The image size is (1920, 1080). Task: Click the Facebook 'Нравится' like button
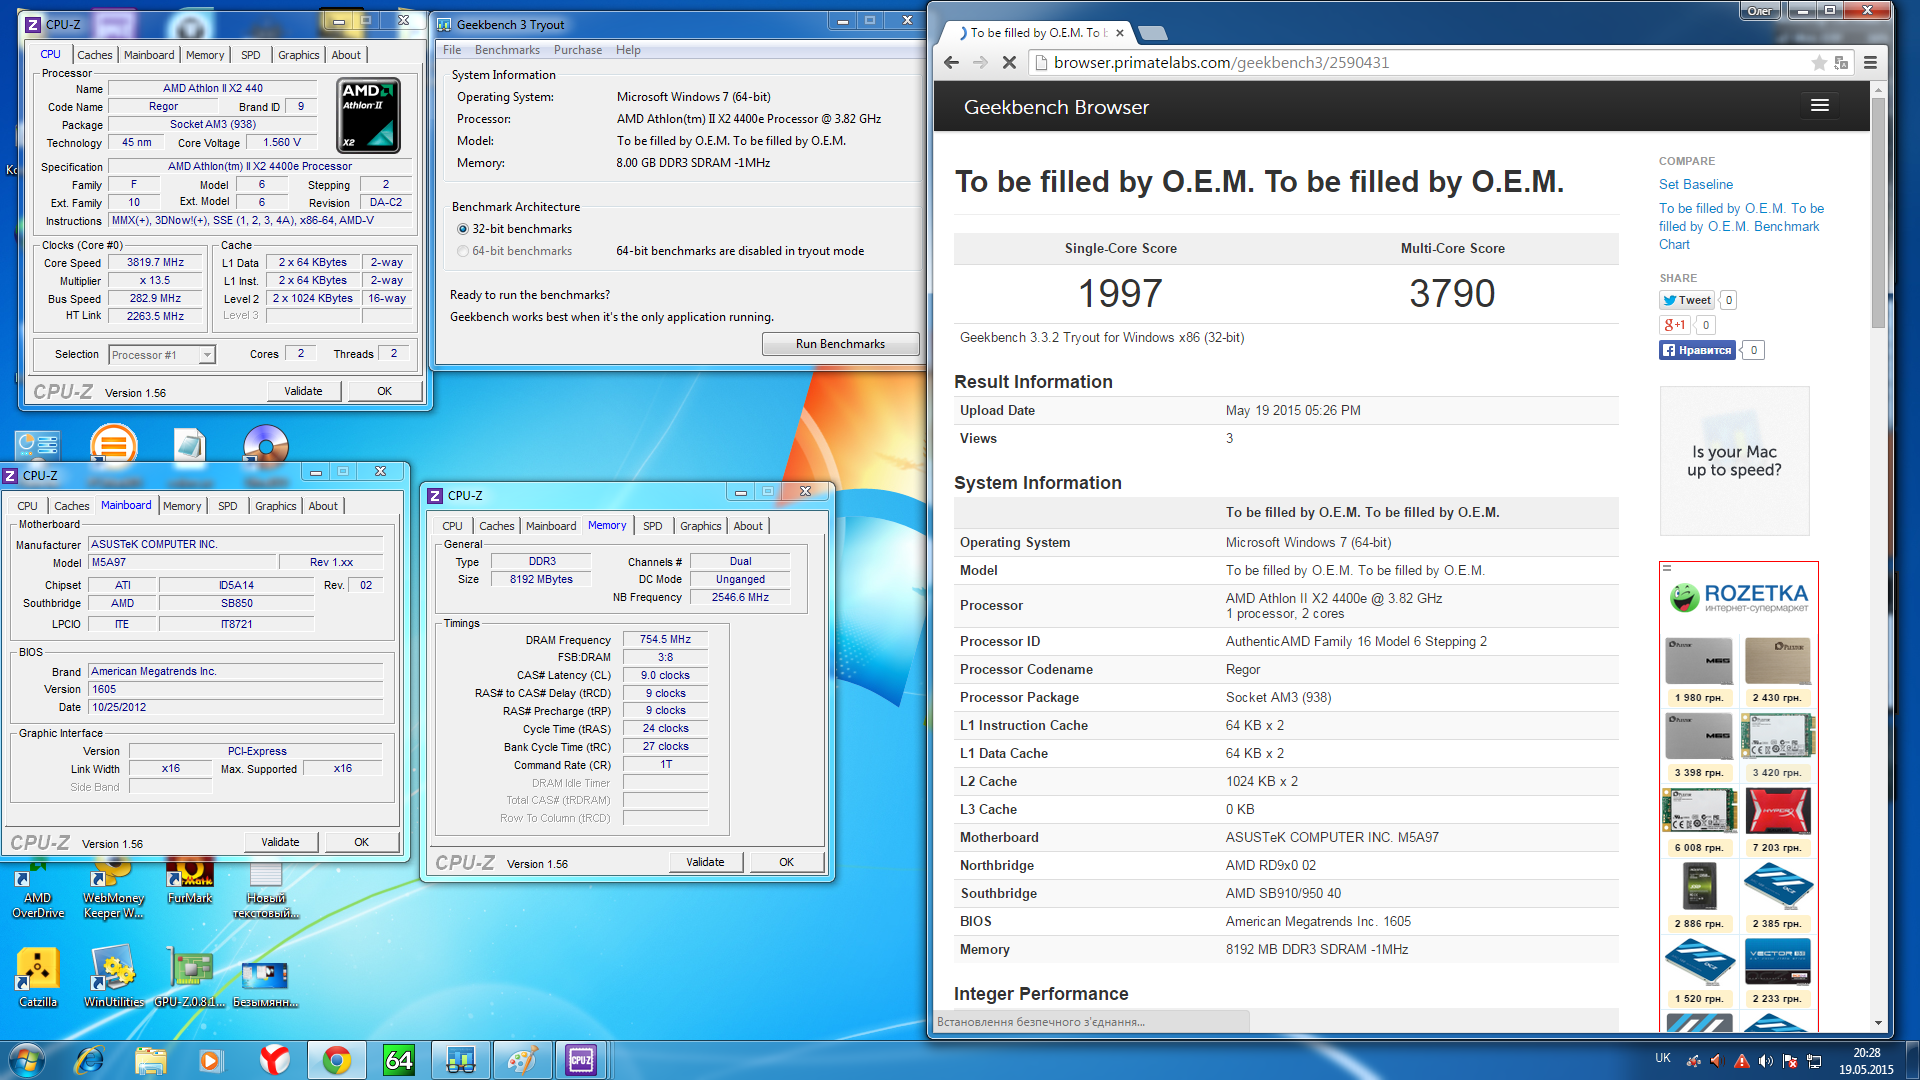pyautogui.click(x=1697, y=350)
